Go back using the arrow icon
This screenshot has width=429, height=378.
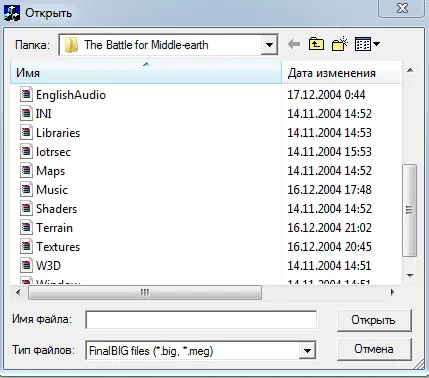294,44
